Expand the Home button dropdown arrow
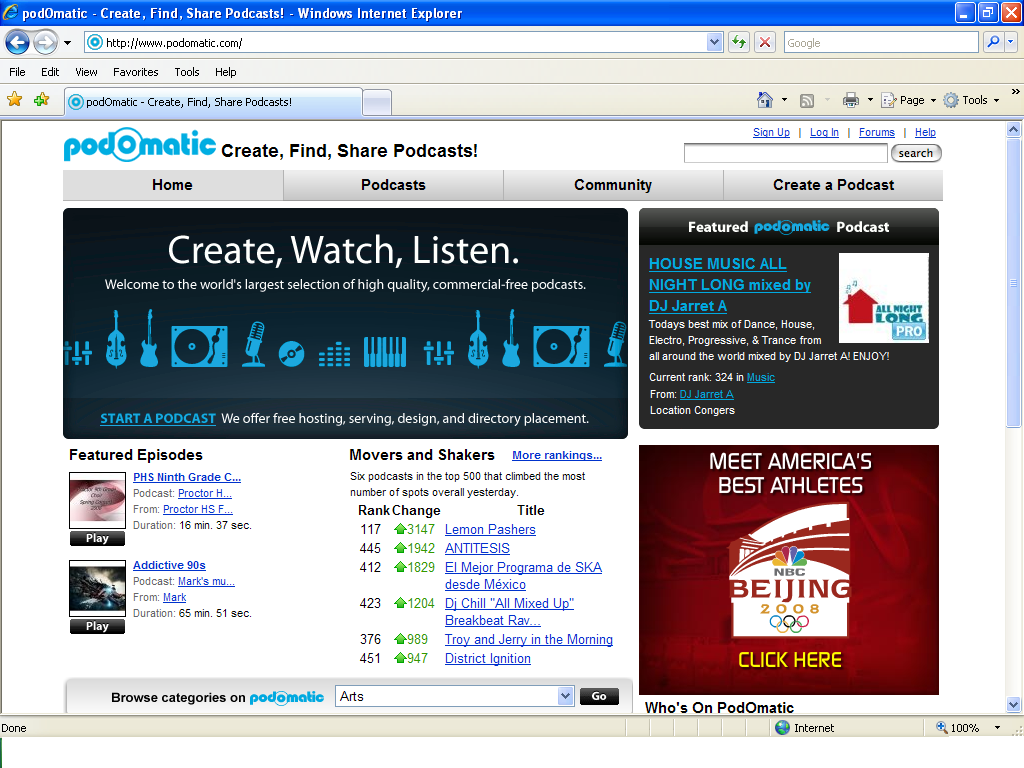The width and height of the screenshot is (1024, 768). click(x=784, y=100)
